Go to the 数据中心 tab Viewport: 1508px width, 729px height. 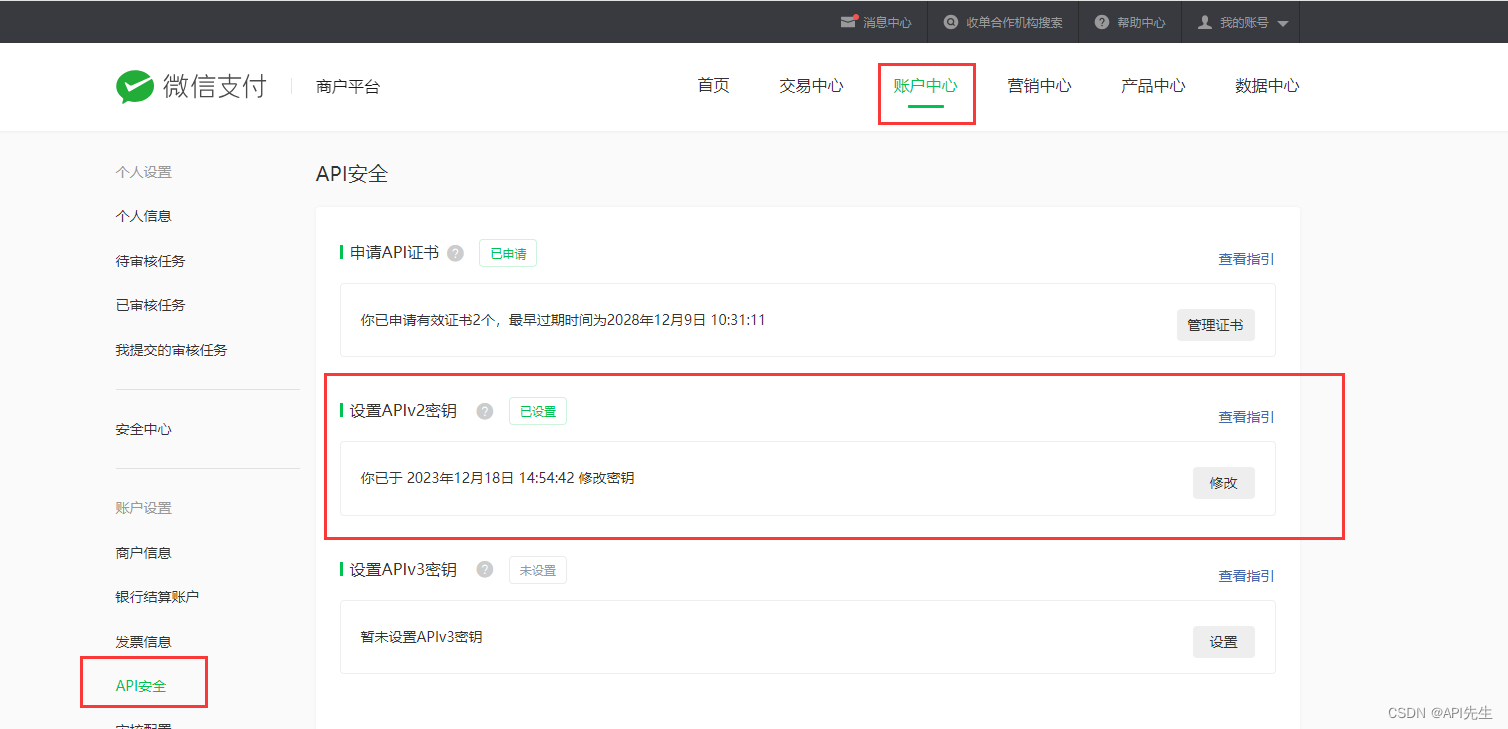[1267, 86]
